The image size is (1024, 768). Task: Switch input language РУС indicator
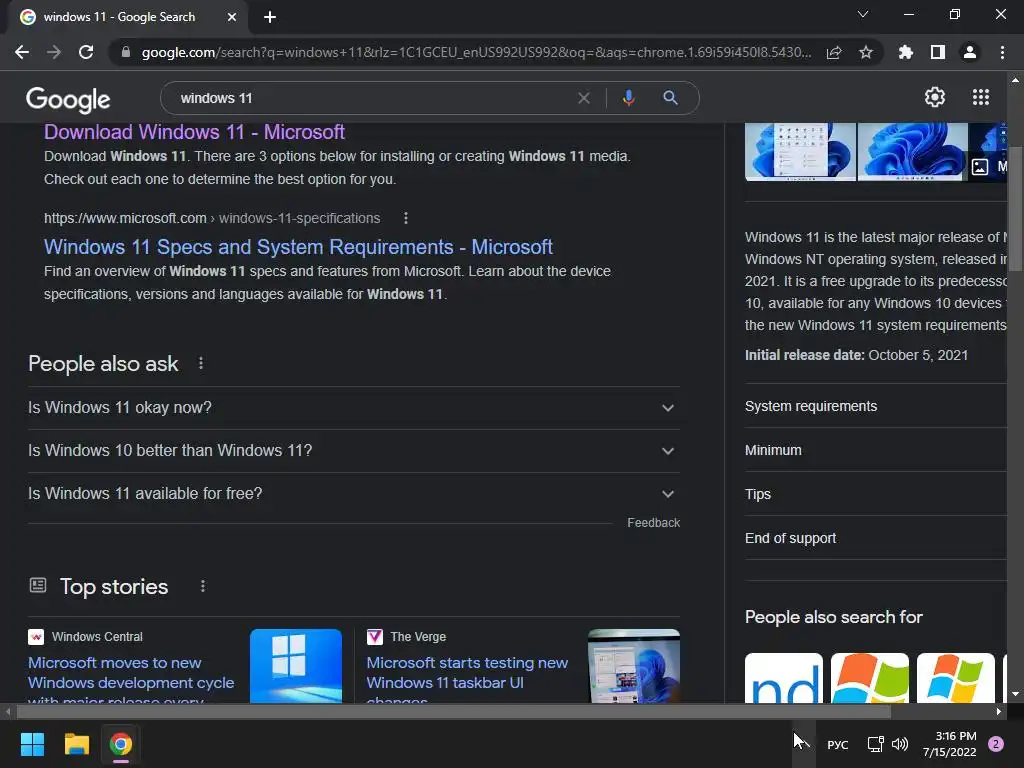click(x=837, y=744)
